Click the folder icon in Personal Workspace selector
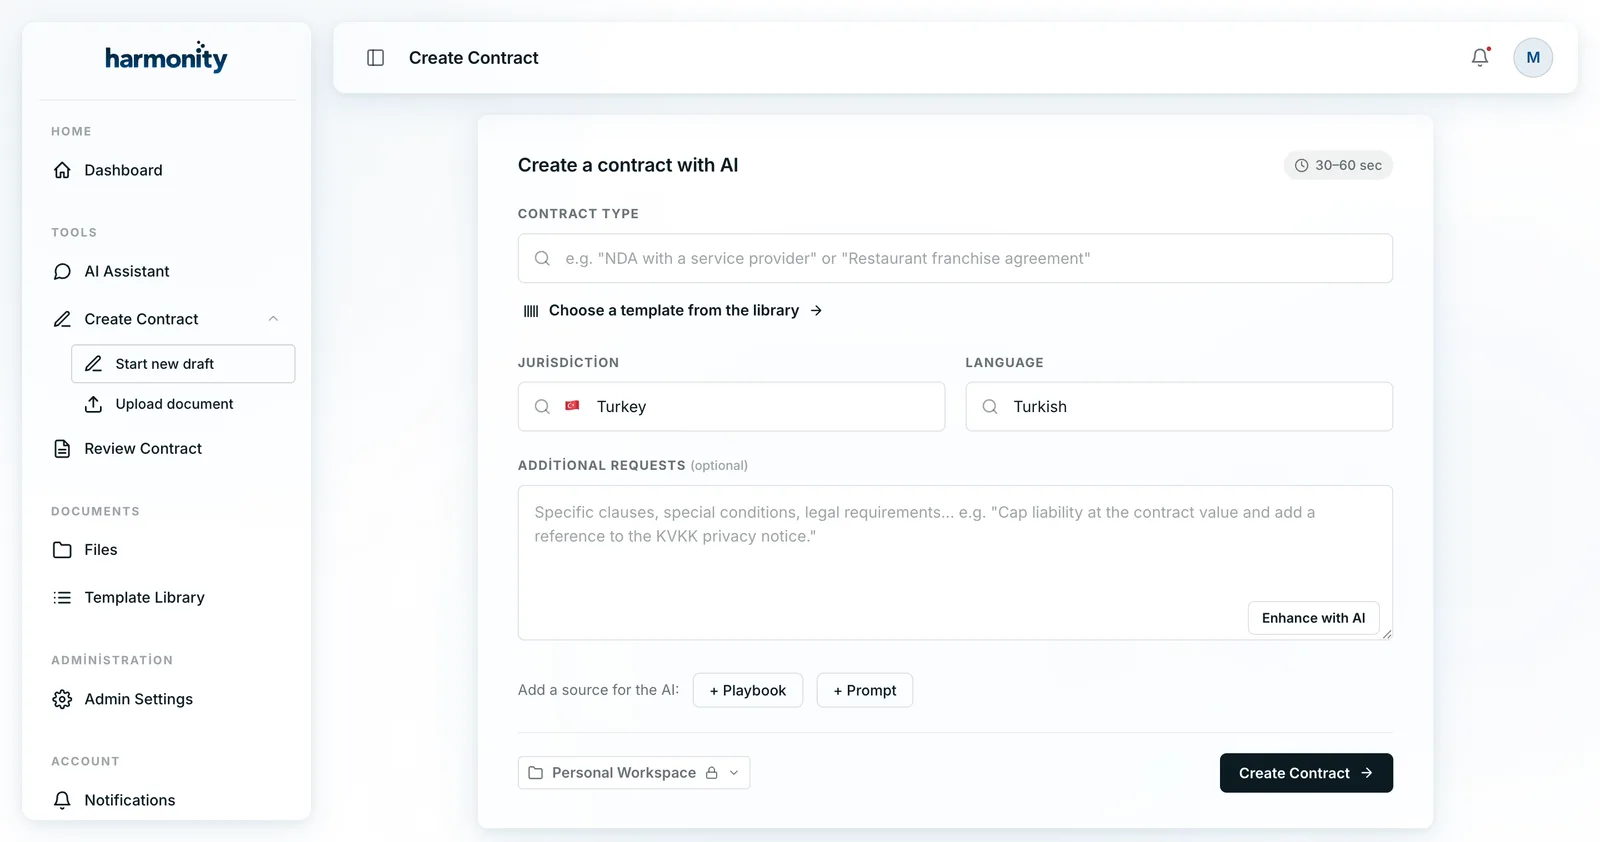 (x=536, y=773)
